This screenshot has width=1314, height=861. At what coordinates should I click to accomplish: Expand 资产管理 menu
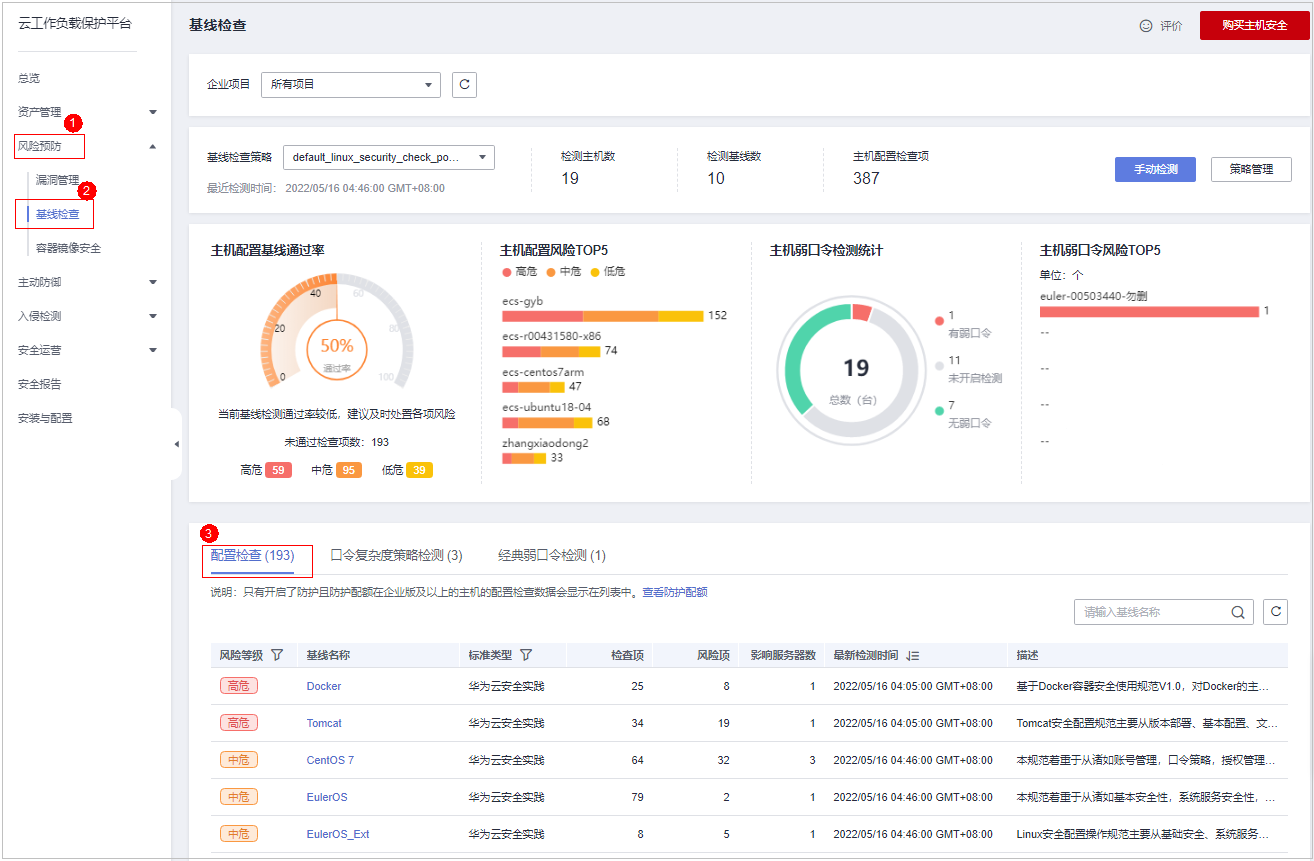(x=153, y=112)
